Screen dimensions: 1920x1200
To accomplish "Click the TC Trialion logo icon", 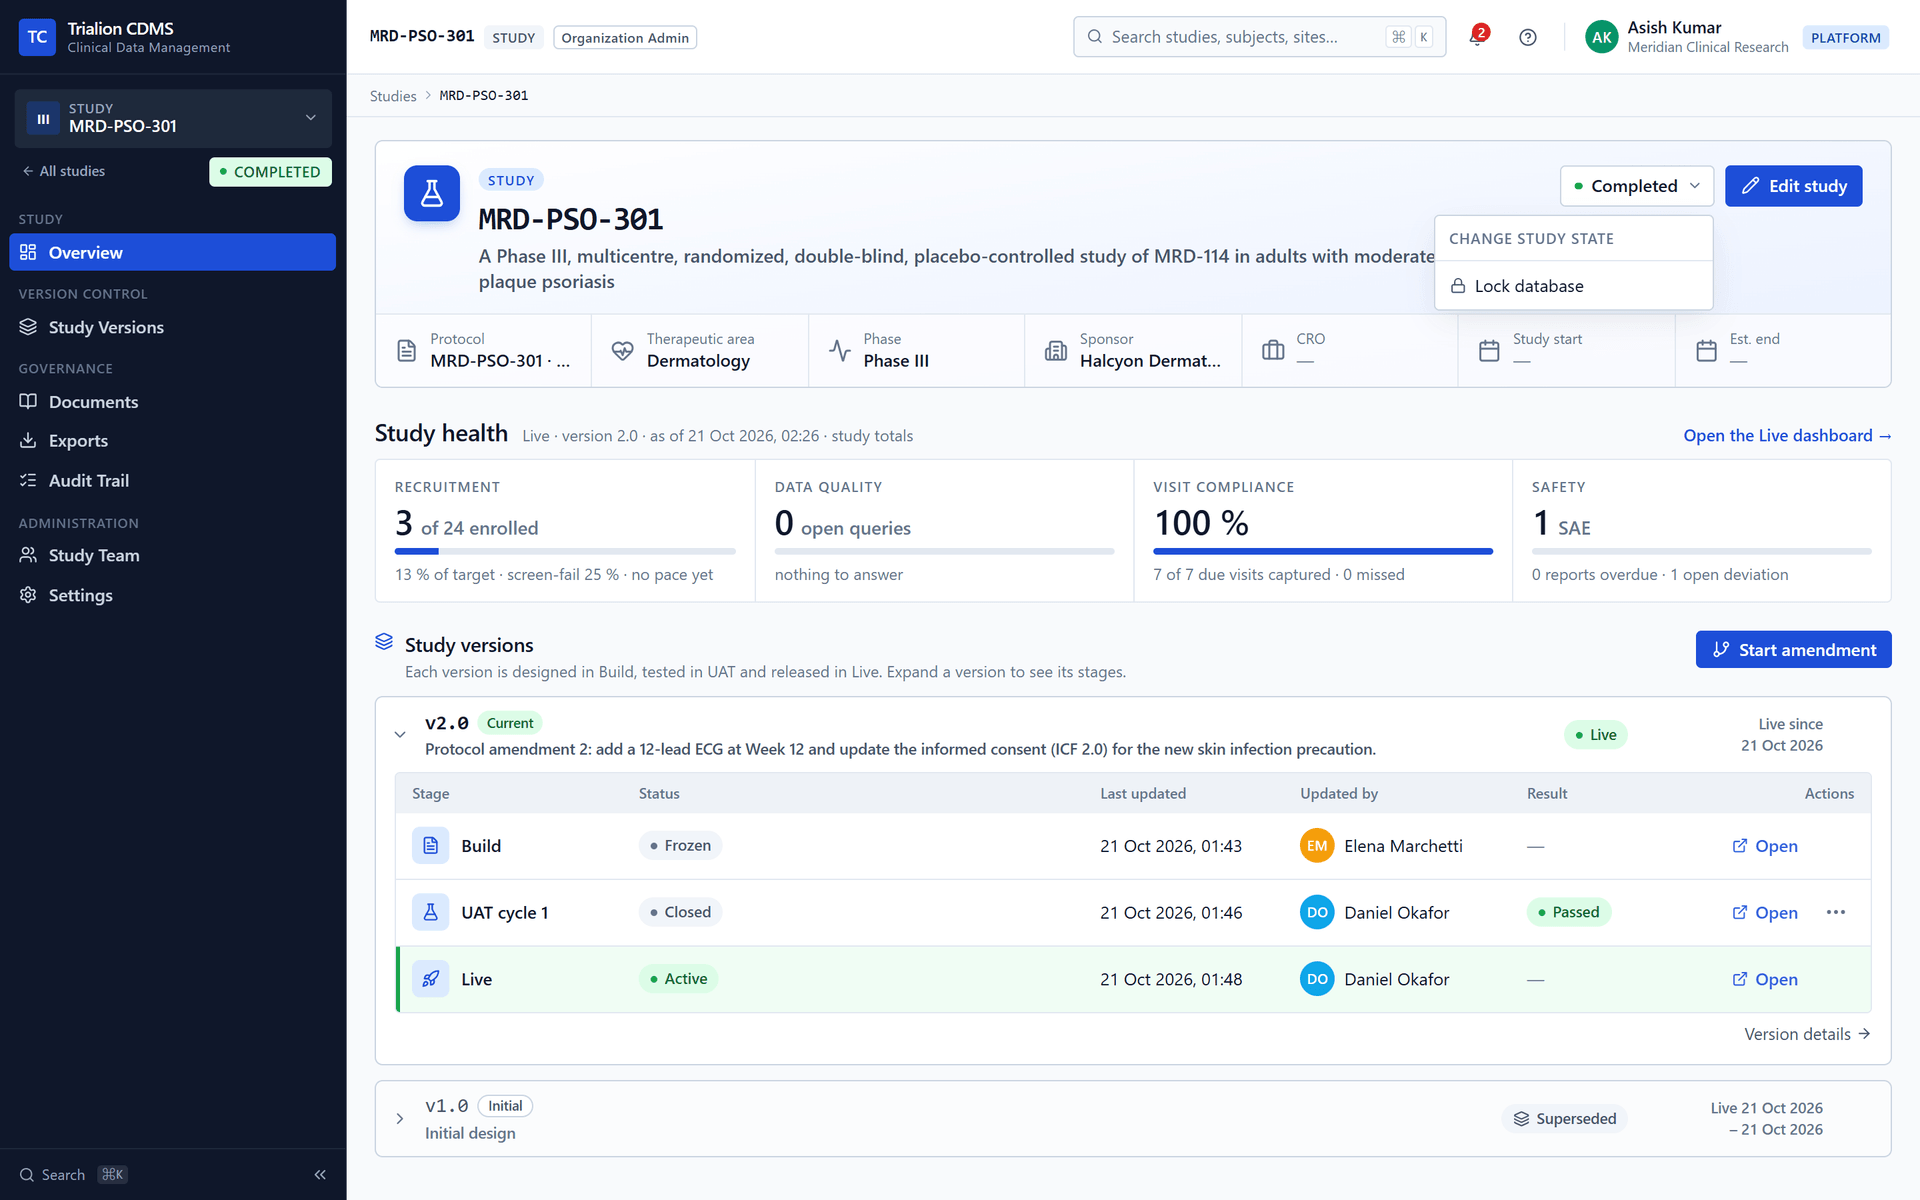I will (37, 37).
